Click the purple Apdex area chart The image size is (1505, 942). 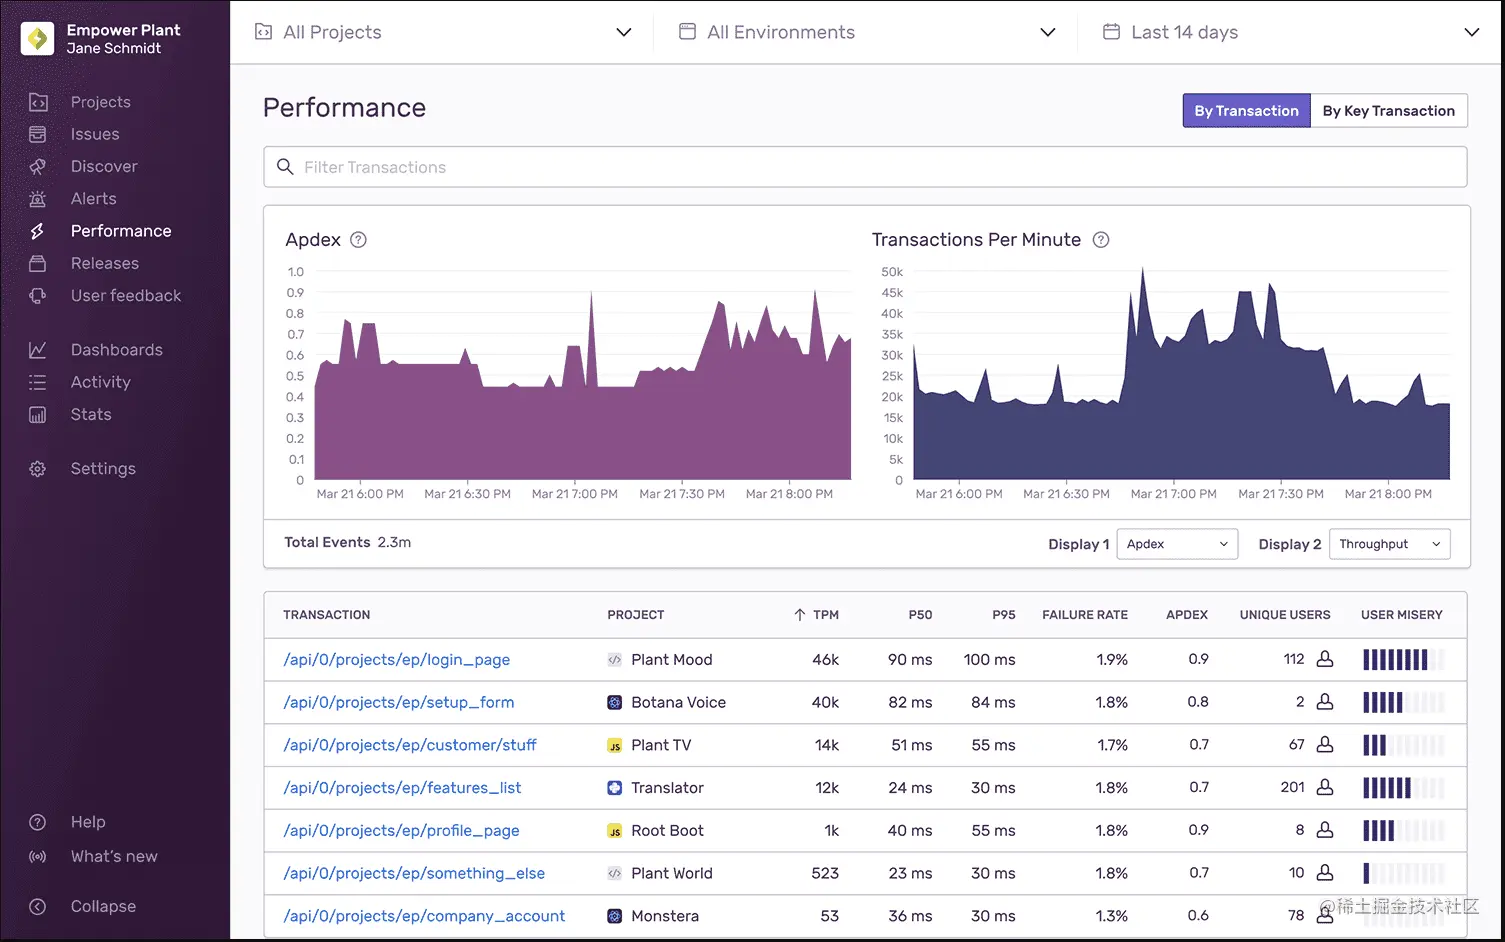point(583,385)
